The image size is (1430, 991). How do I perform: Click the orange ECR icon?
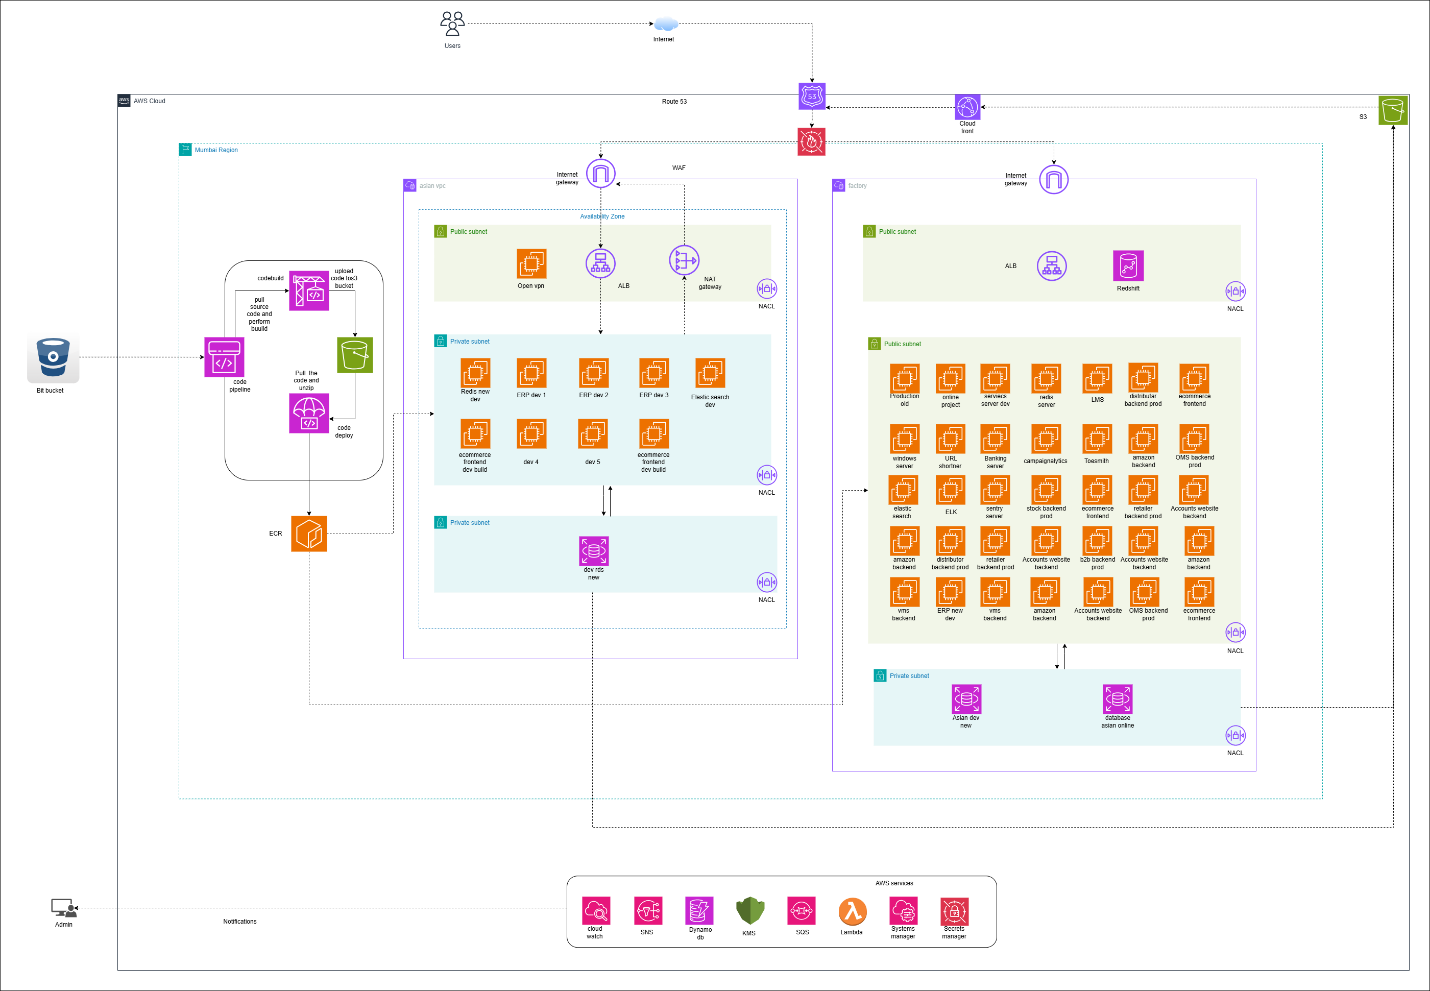click(309, 533)
